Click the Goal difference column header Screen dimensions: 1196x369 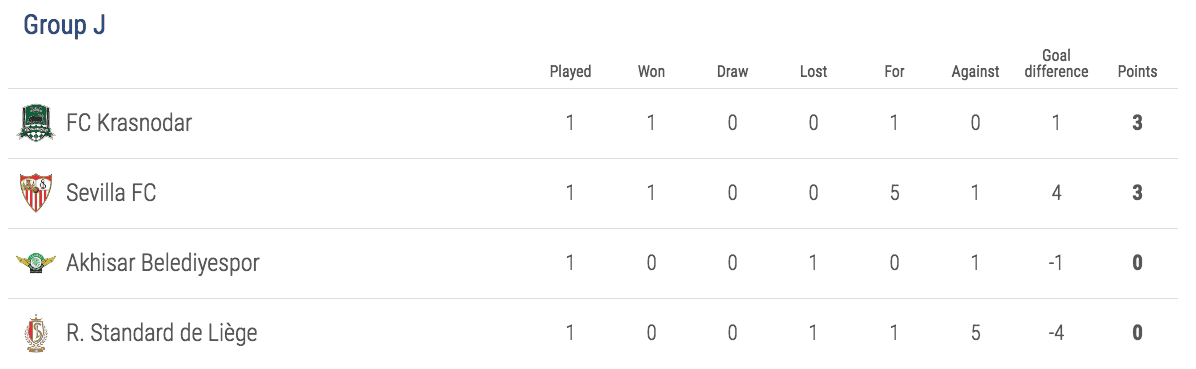pyautogui.click(x=1056, y=63)
